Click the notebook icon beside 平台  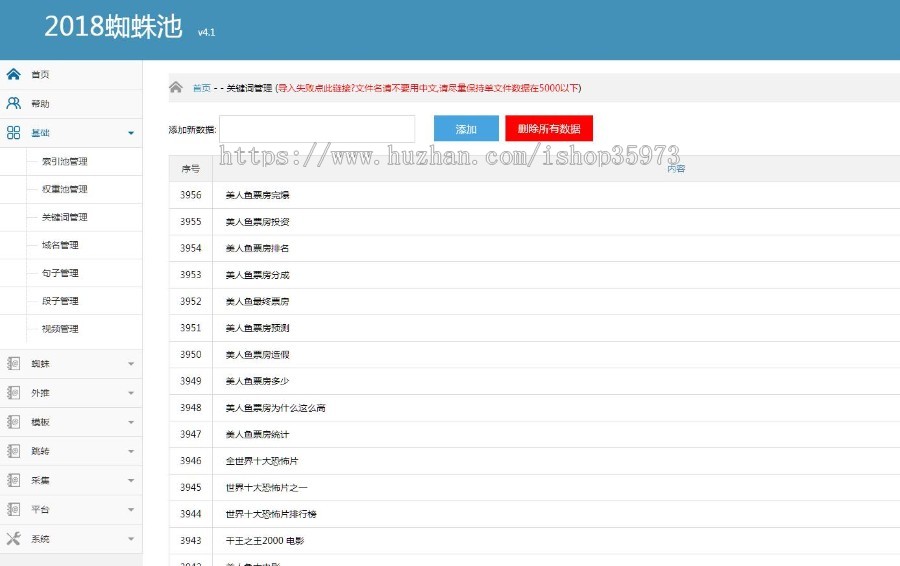(14, 509)
